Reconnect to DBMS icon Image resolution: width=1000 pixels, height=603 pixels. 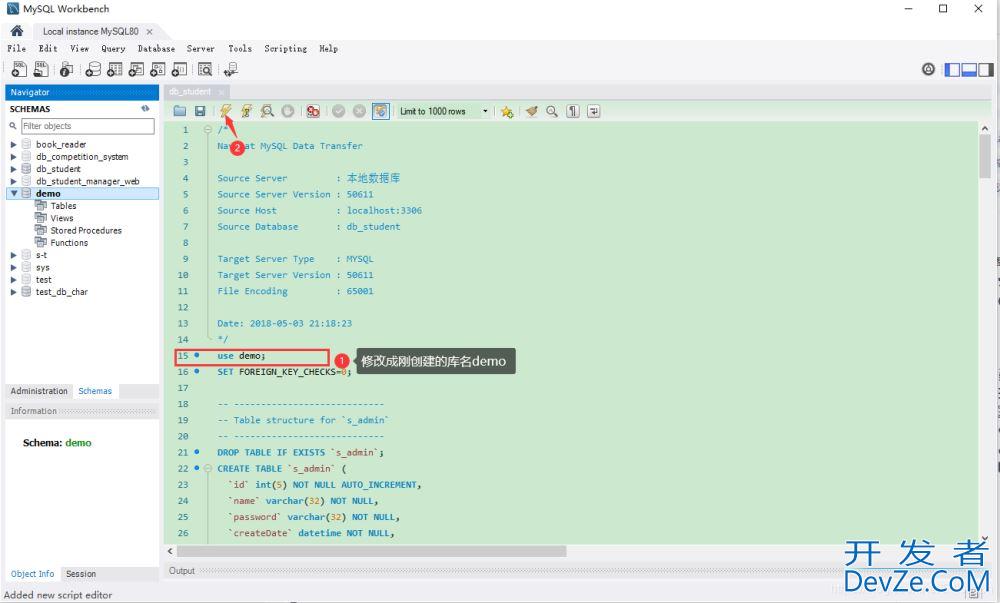(231, 69)
